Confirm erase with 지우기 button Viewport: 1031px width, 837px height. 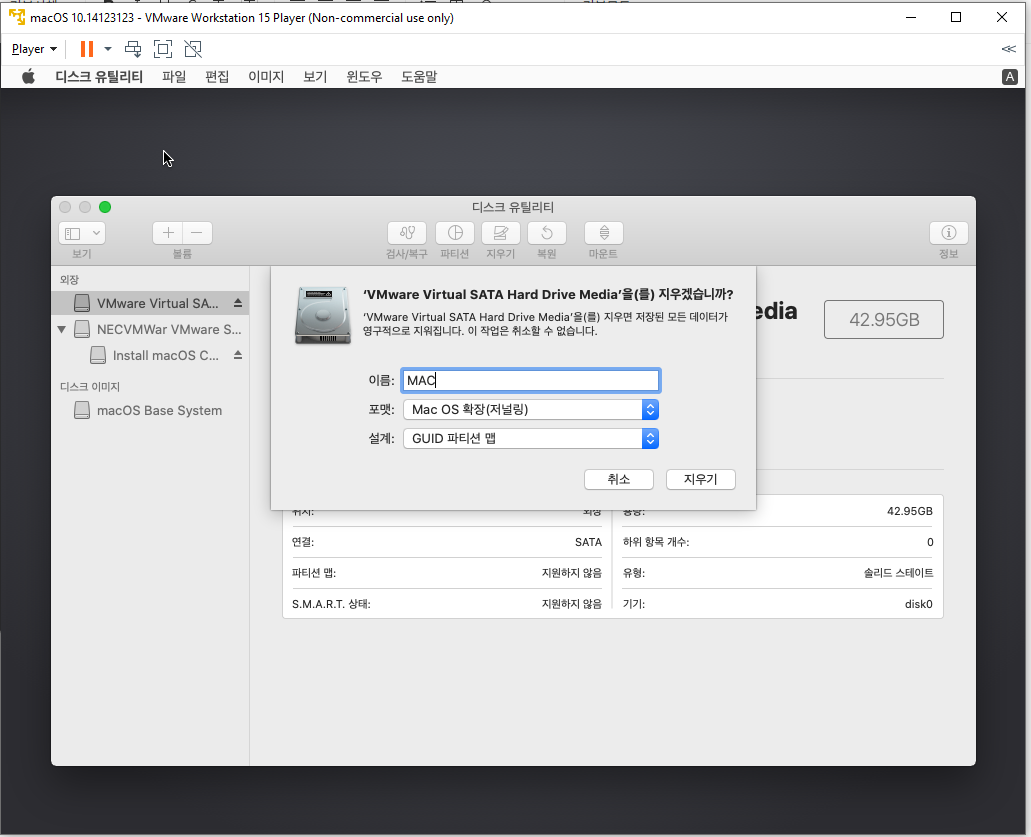(700, 479)
